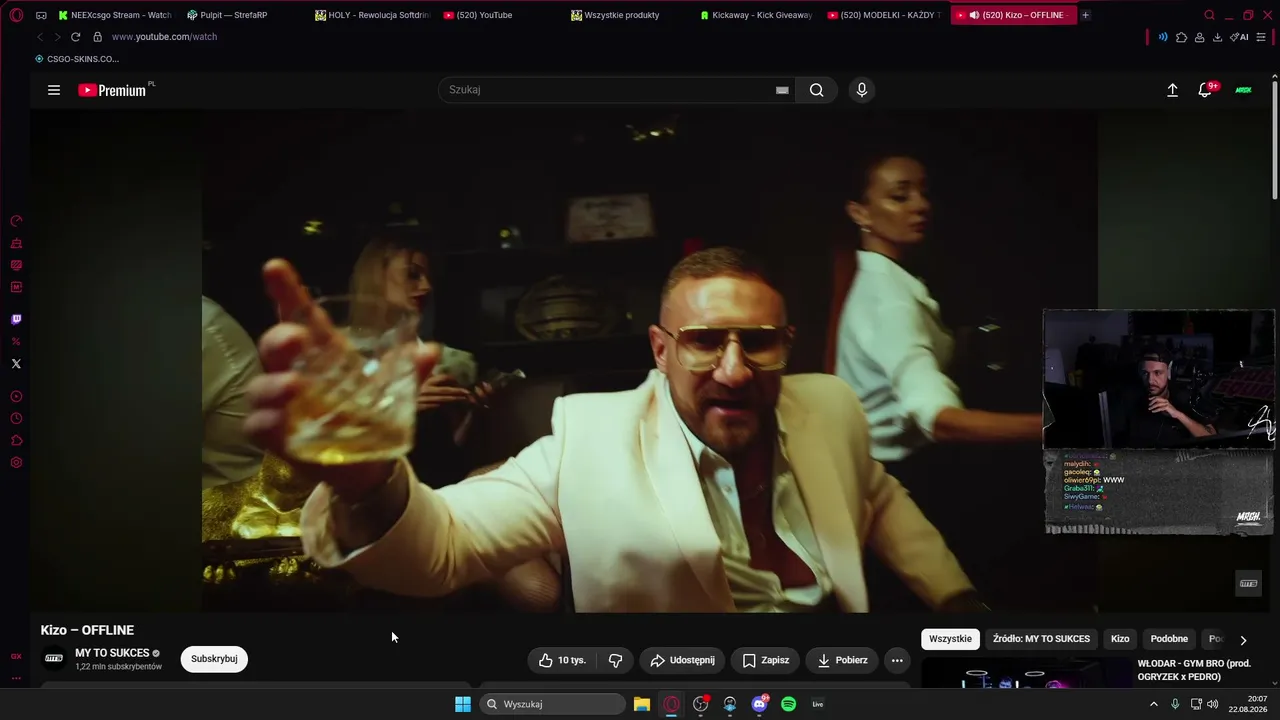
Task: Click the YouTube upload/create icon
Action: [x=1172, y=90]
